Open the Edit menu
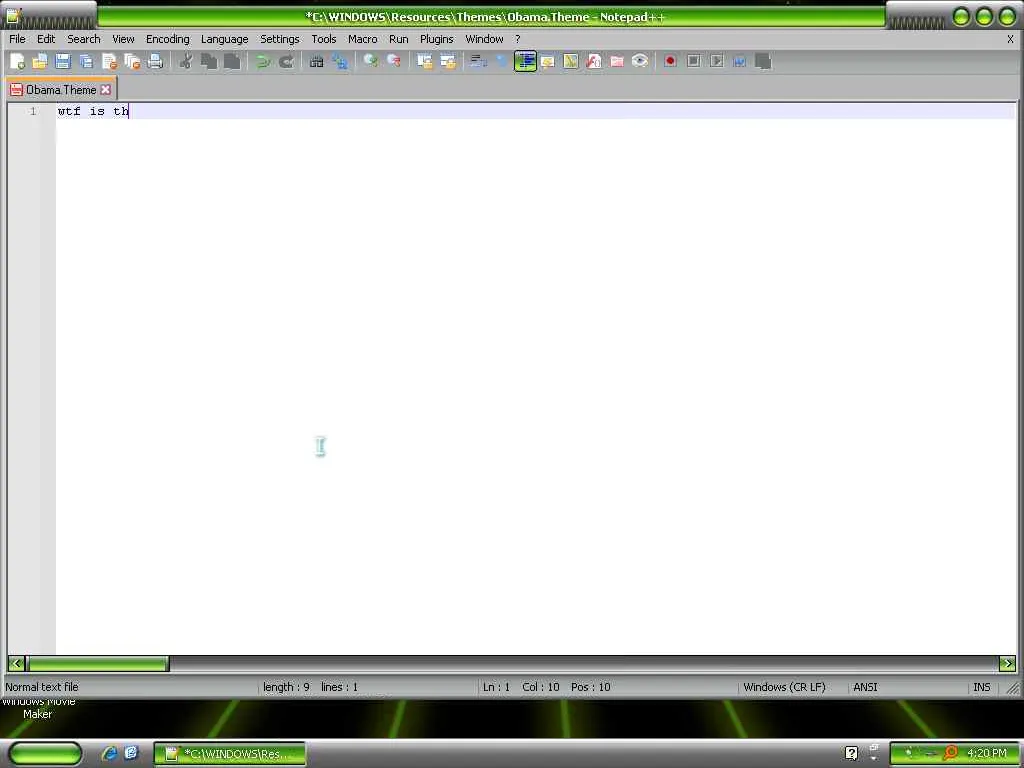 pos(46,39)
